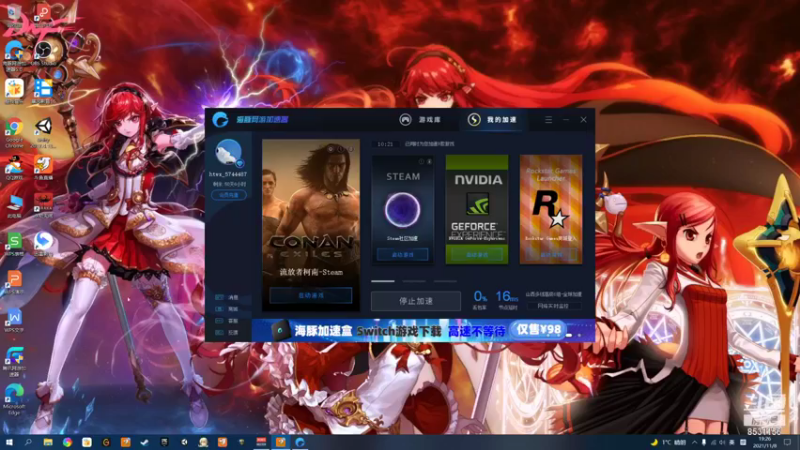Go to the second page indicator of the card carousel
Viewport: 800px width, 450px height.
click(x=414, y=281)
